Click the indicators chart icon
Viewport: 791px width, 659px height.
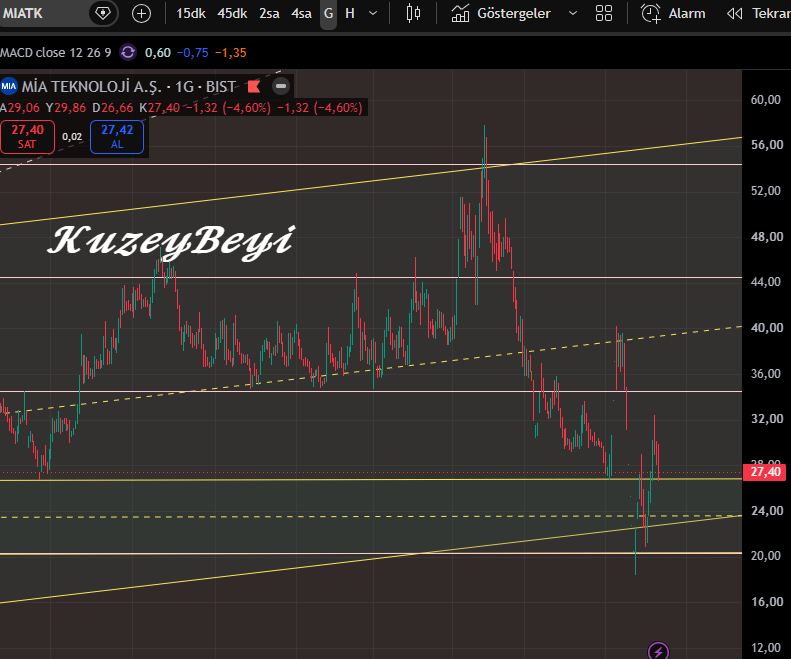(460, 14)
